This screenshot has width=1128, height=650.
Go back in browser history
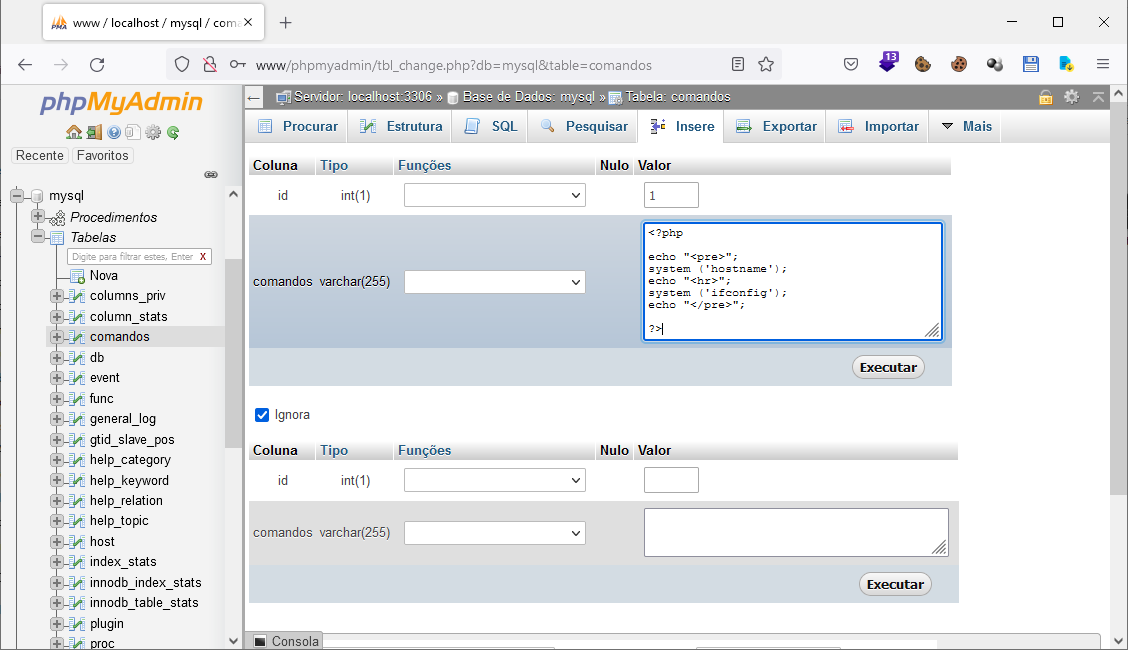tap(25, 65)
